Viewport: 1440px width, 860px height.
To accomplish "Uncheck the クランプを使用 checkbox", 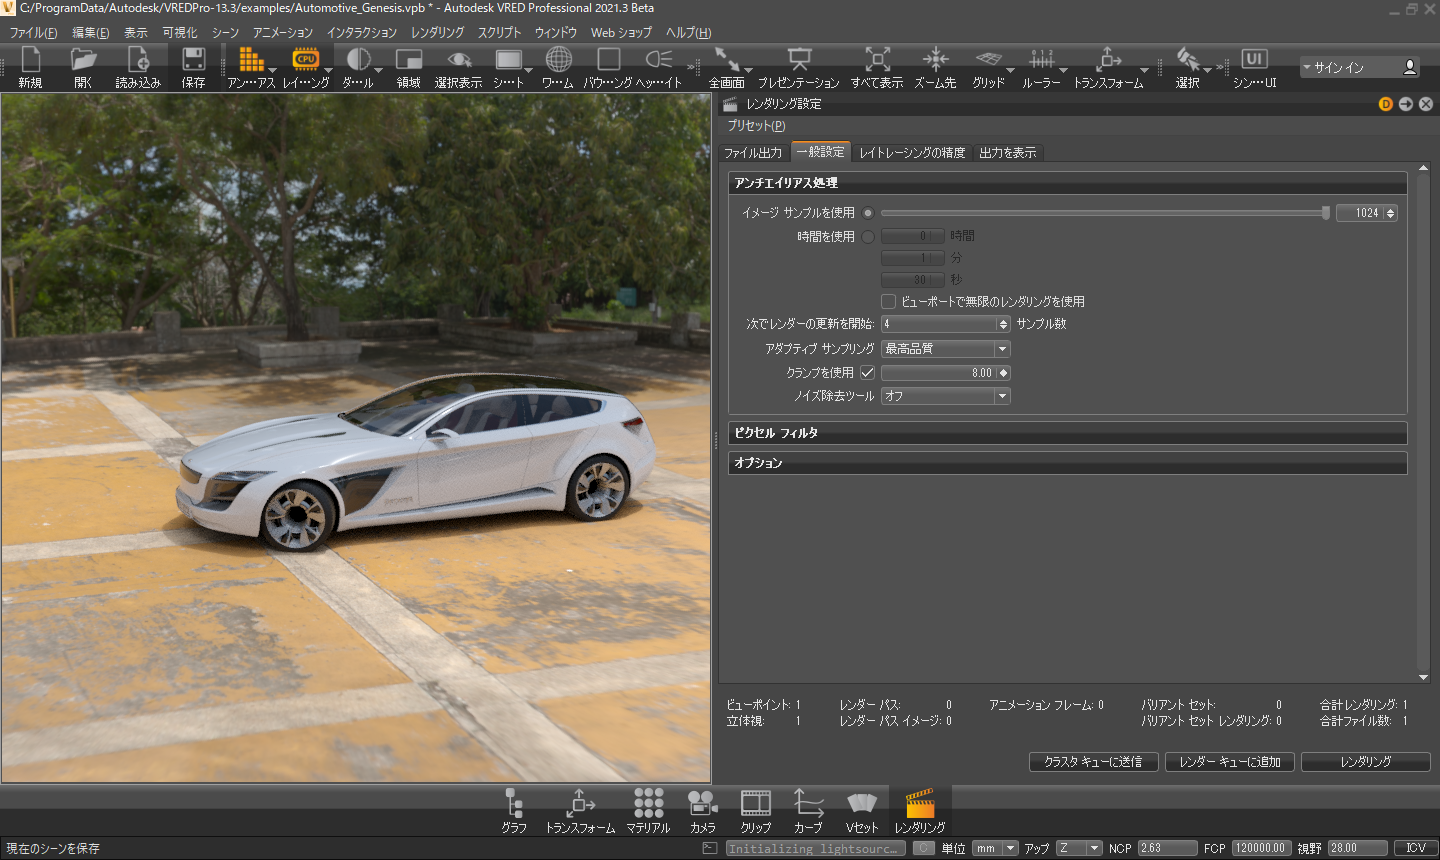I will click(868, 373).
